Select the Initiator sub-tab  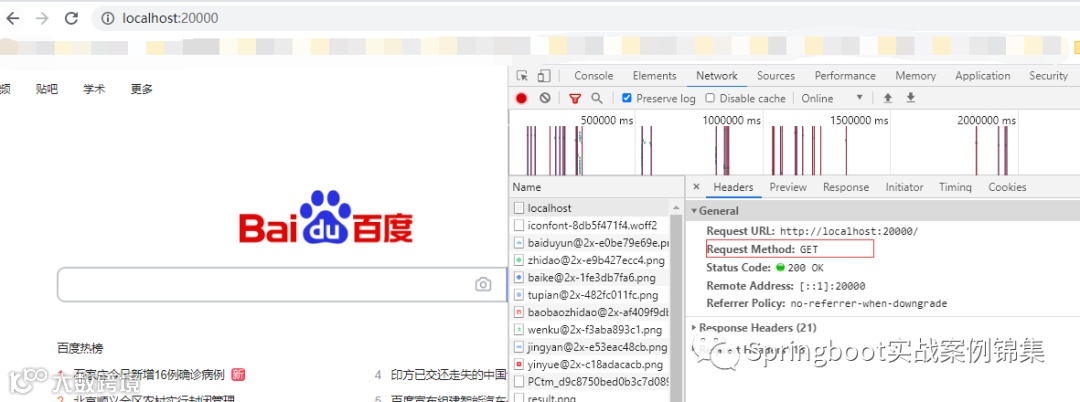coord(904,187)
